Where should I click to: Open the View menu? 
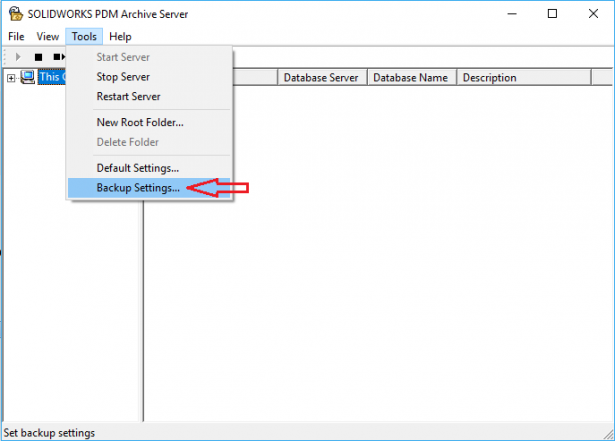(47, 36)
